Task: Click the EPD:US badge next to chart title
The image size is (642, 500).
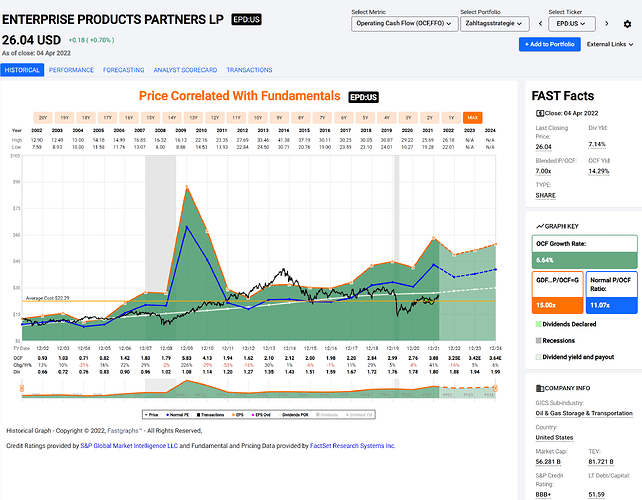Action: click(363, 97)
